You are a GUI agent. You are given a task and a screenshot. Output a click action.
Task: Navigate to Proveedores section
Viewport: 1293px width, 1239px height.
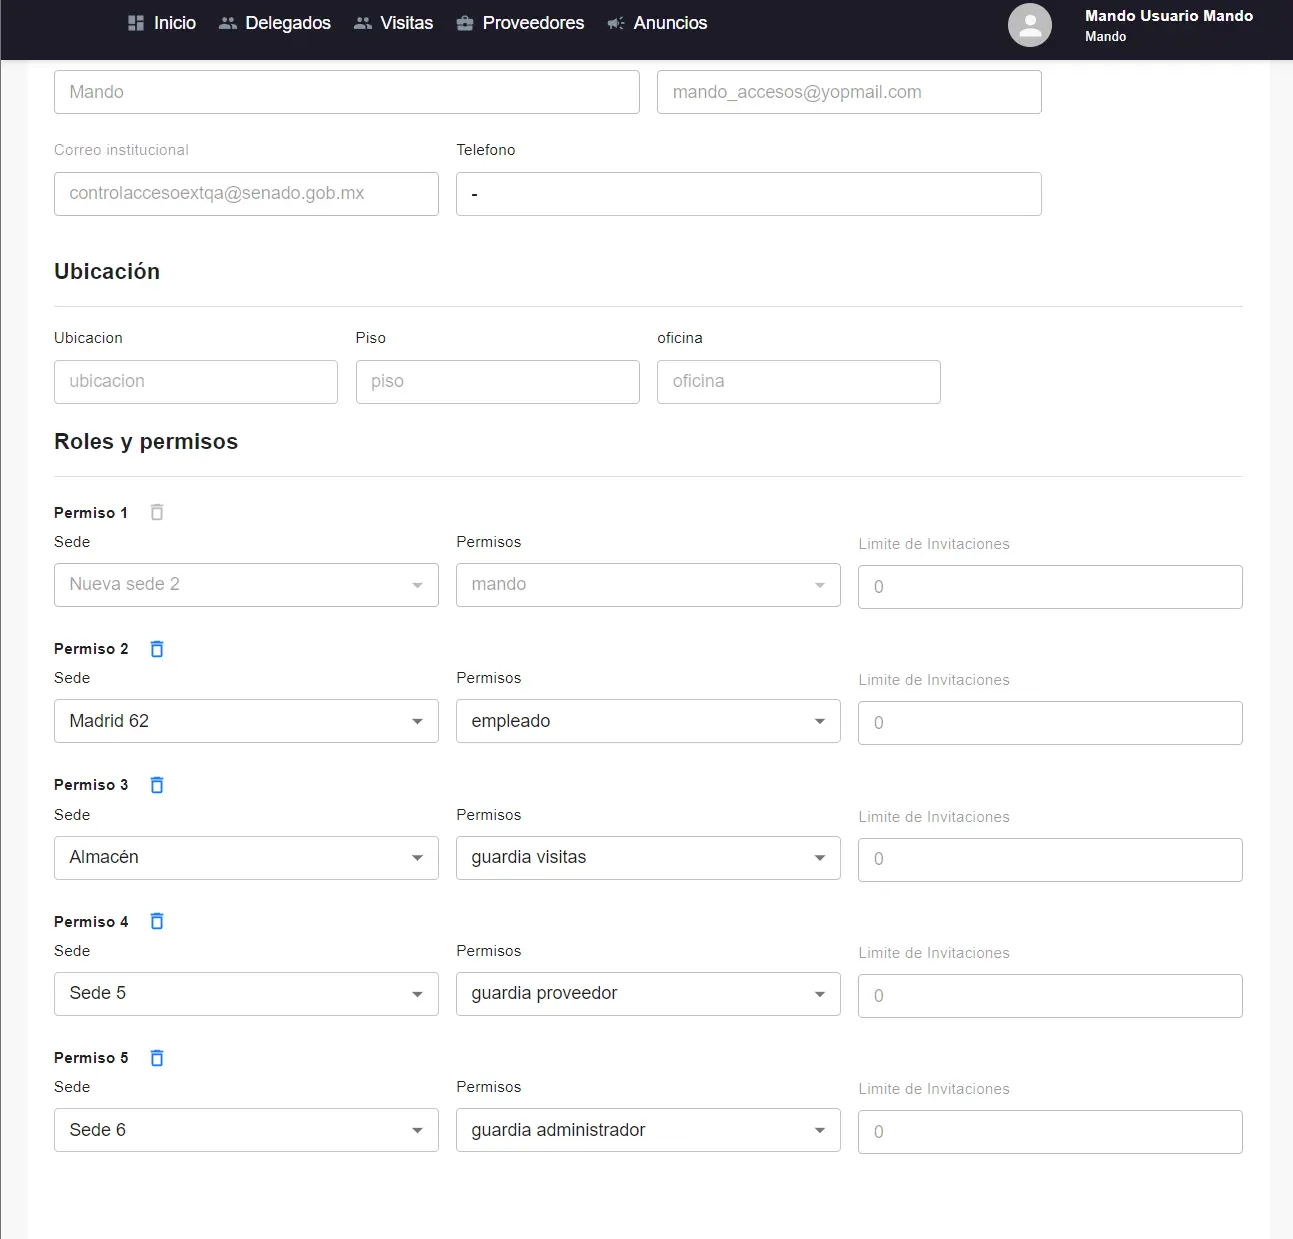pyautogui.click(x=520, y=23)
